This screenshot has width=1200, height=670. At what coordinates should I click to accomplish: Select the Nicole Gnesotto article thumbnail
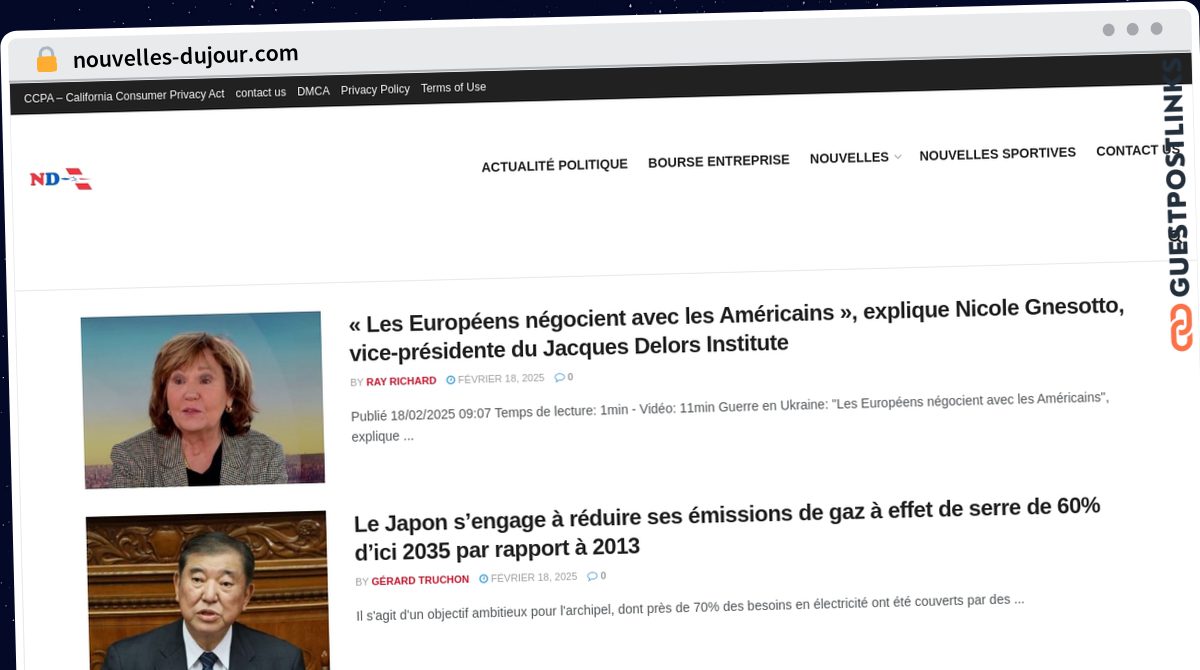(203, 400)
